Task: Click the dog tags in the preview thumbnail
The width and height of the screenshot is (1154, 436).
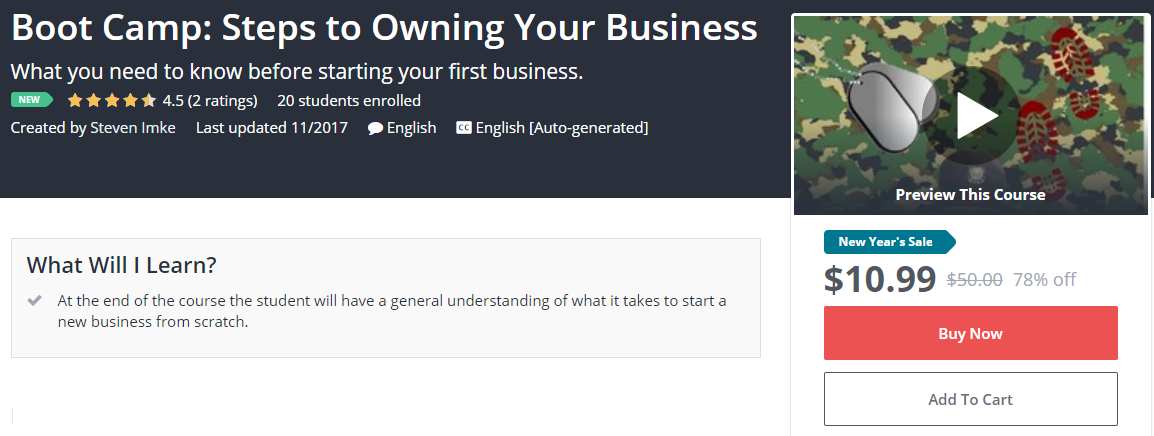Action: click(885, 110)
